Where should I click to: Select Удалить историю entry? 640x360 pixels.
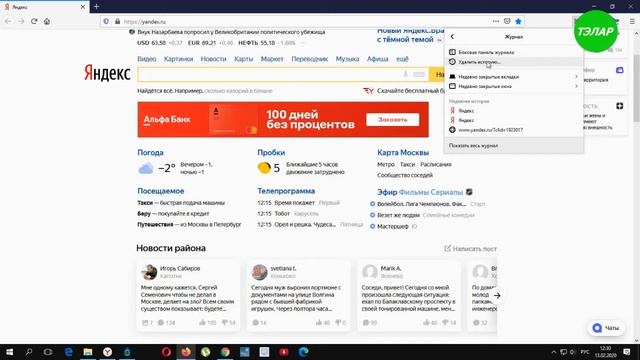(x=514, y=62)
